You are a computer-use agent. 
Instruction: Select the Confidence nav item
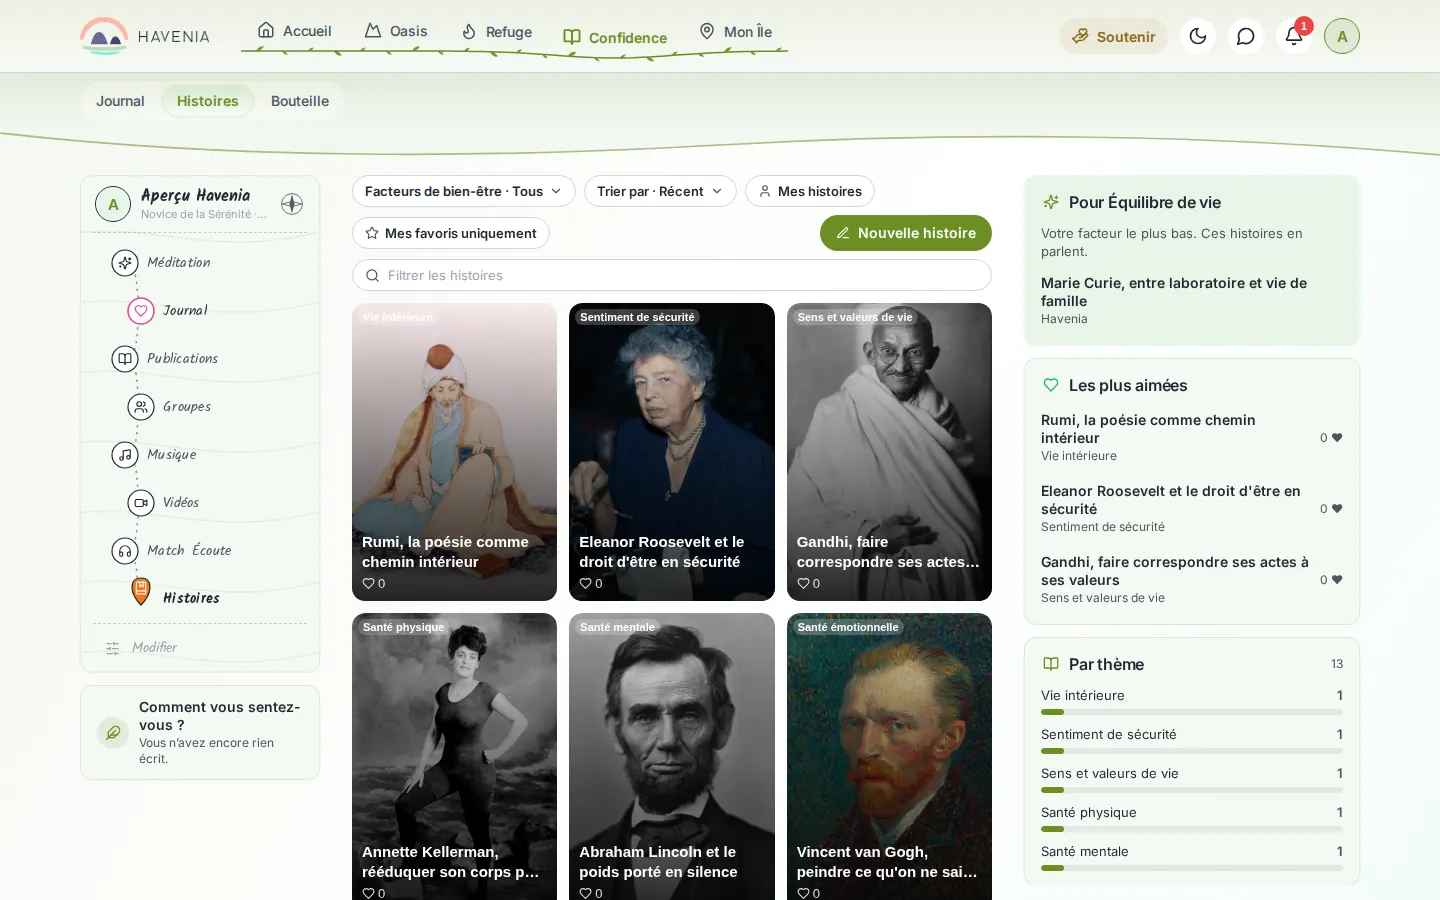615,38
